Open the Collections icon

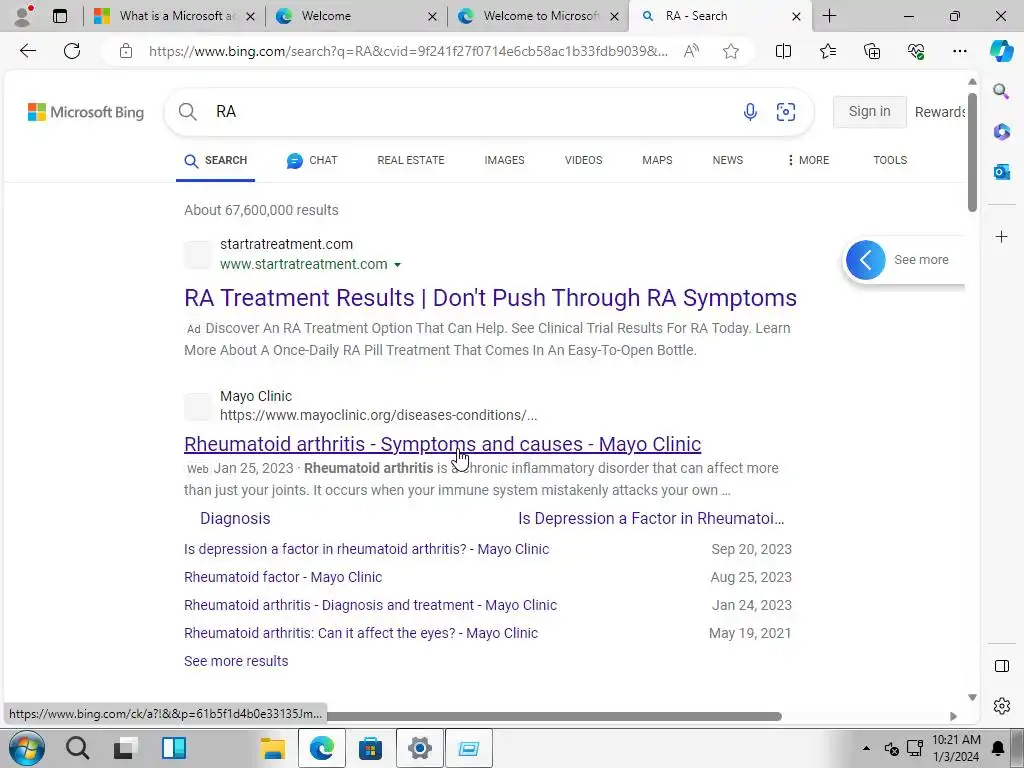point(872,51)
